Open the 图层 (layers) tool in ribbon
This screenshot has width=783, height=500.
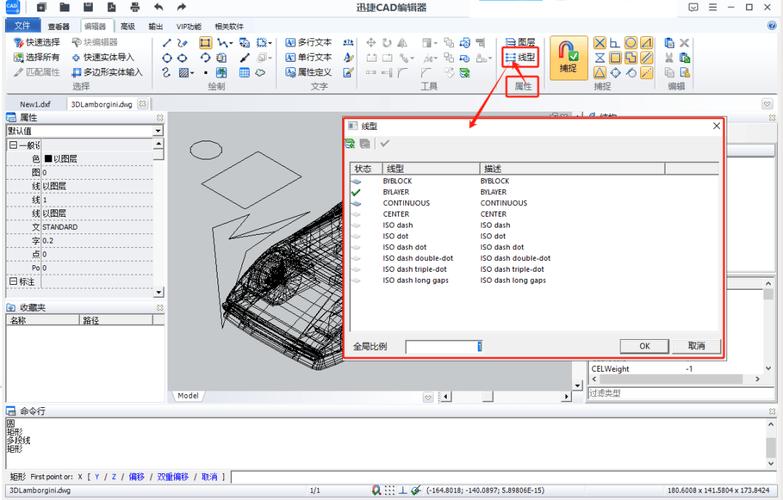(519, 43)
